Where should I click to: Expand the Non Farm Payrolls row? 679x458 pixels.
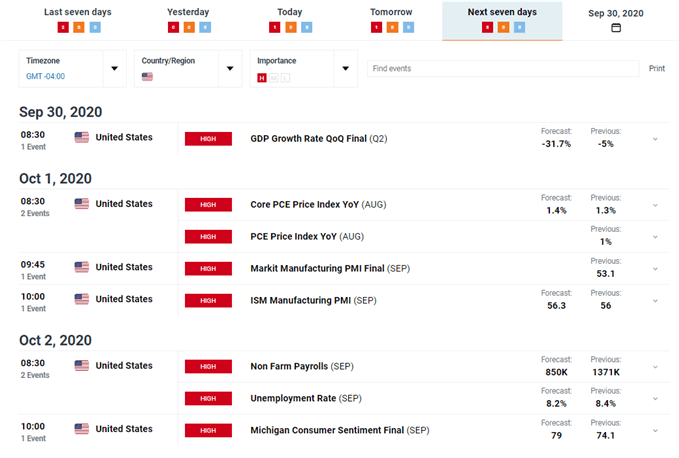[x=655, y=367]
